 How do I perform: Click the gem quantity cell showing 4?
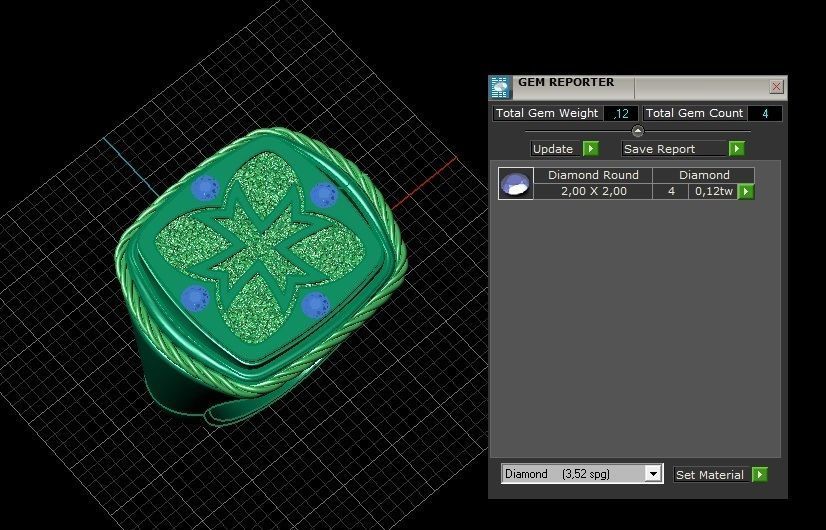(x=671, y=191)
